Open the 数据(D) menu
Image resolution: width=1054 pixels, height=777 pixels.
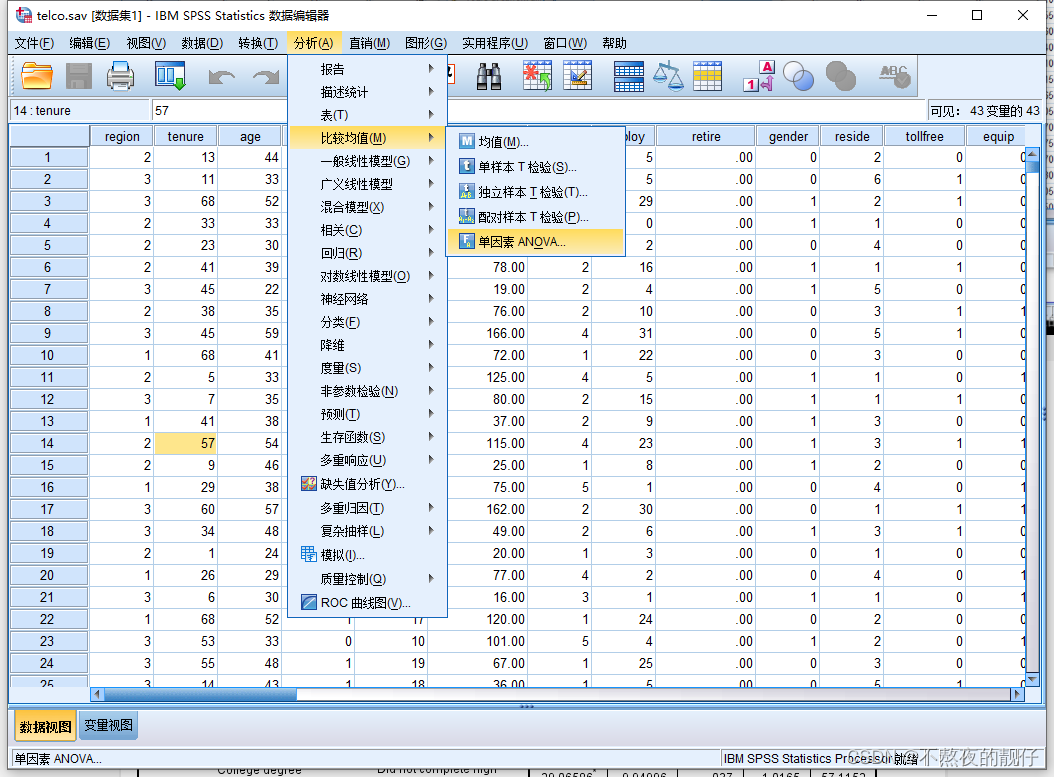(202, 43)
